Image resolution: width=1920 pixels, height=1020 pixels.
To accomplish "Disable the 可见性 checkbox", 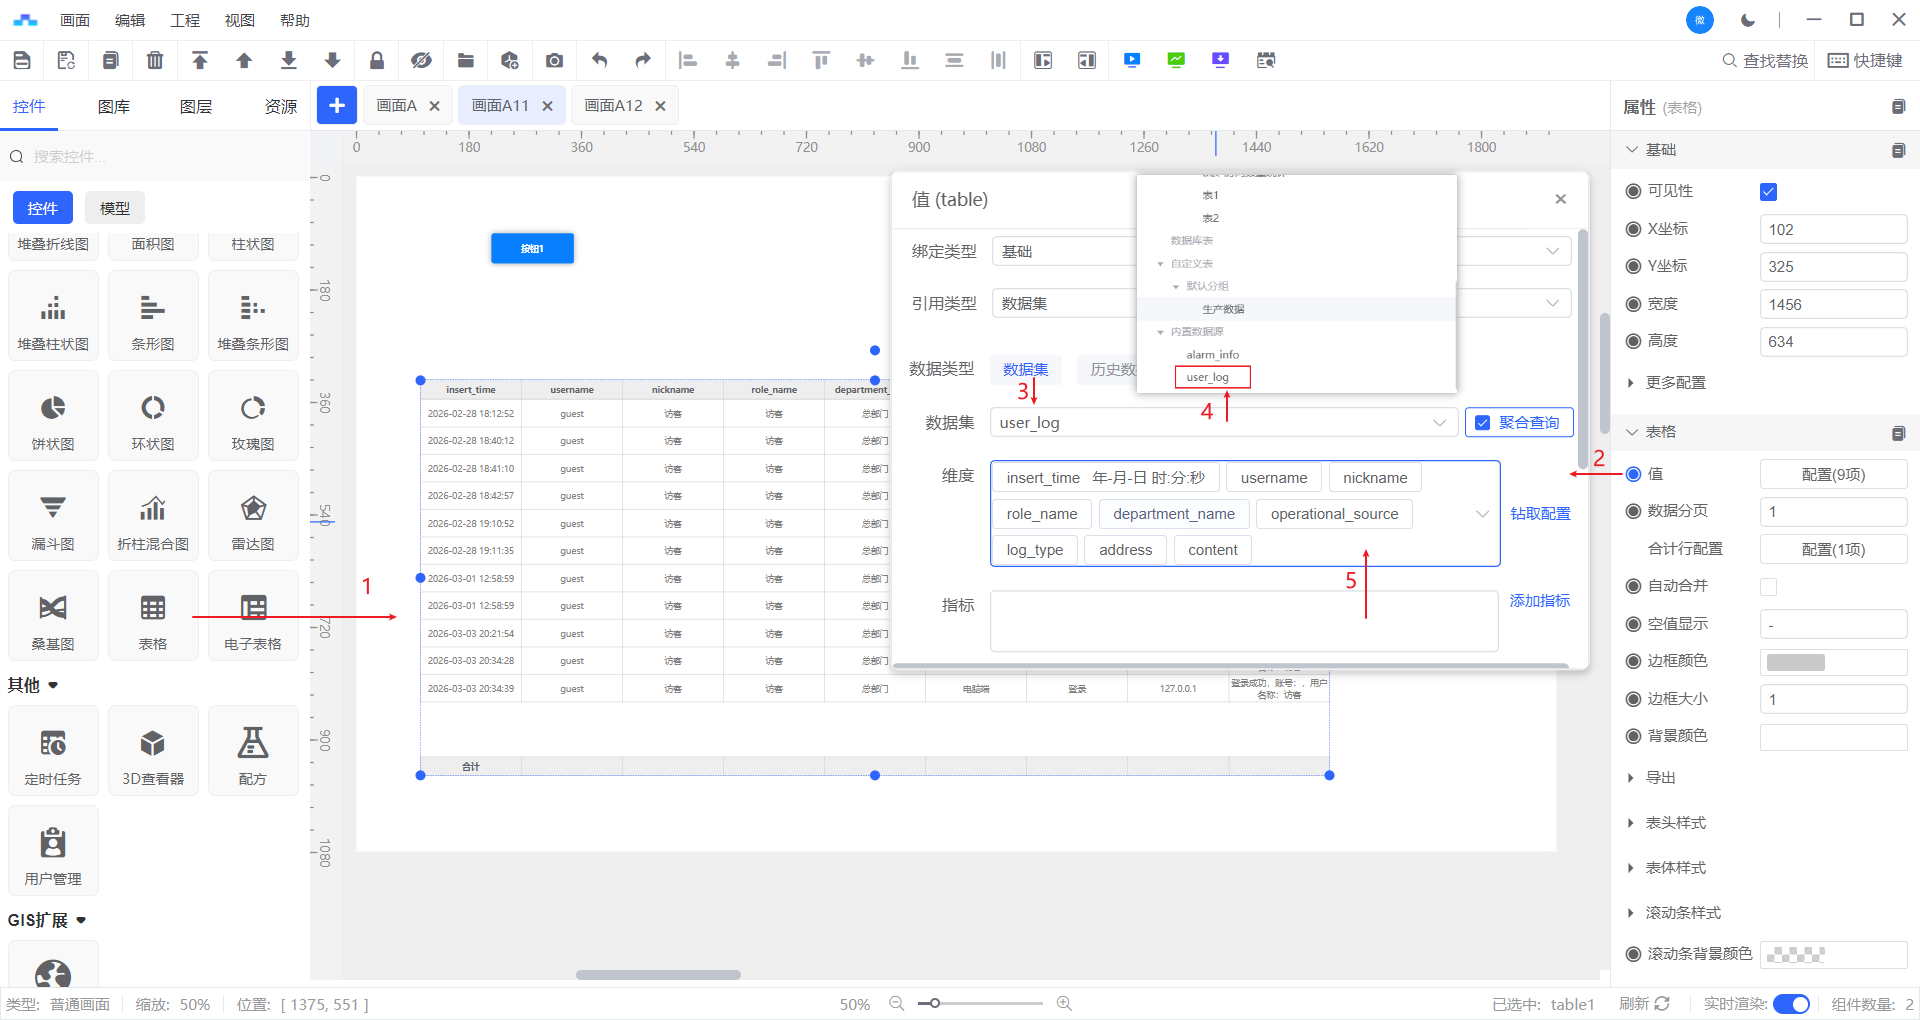I will coord(1768,192).
